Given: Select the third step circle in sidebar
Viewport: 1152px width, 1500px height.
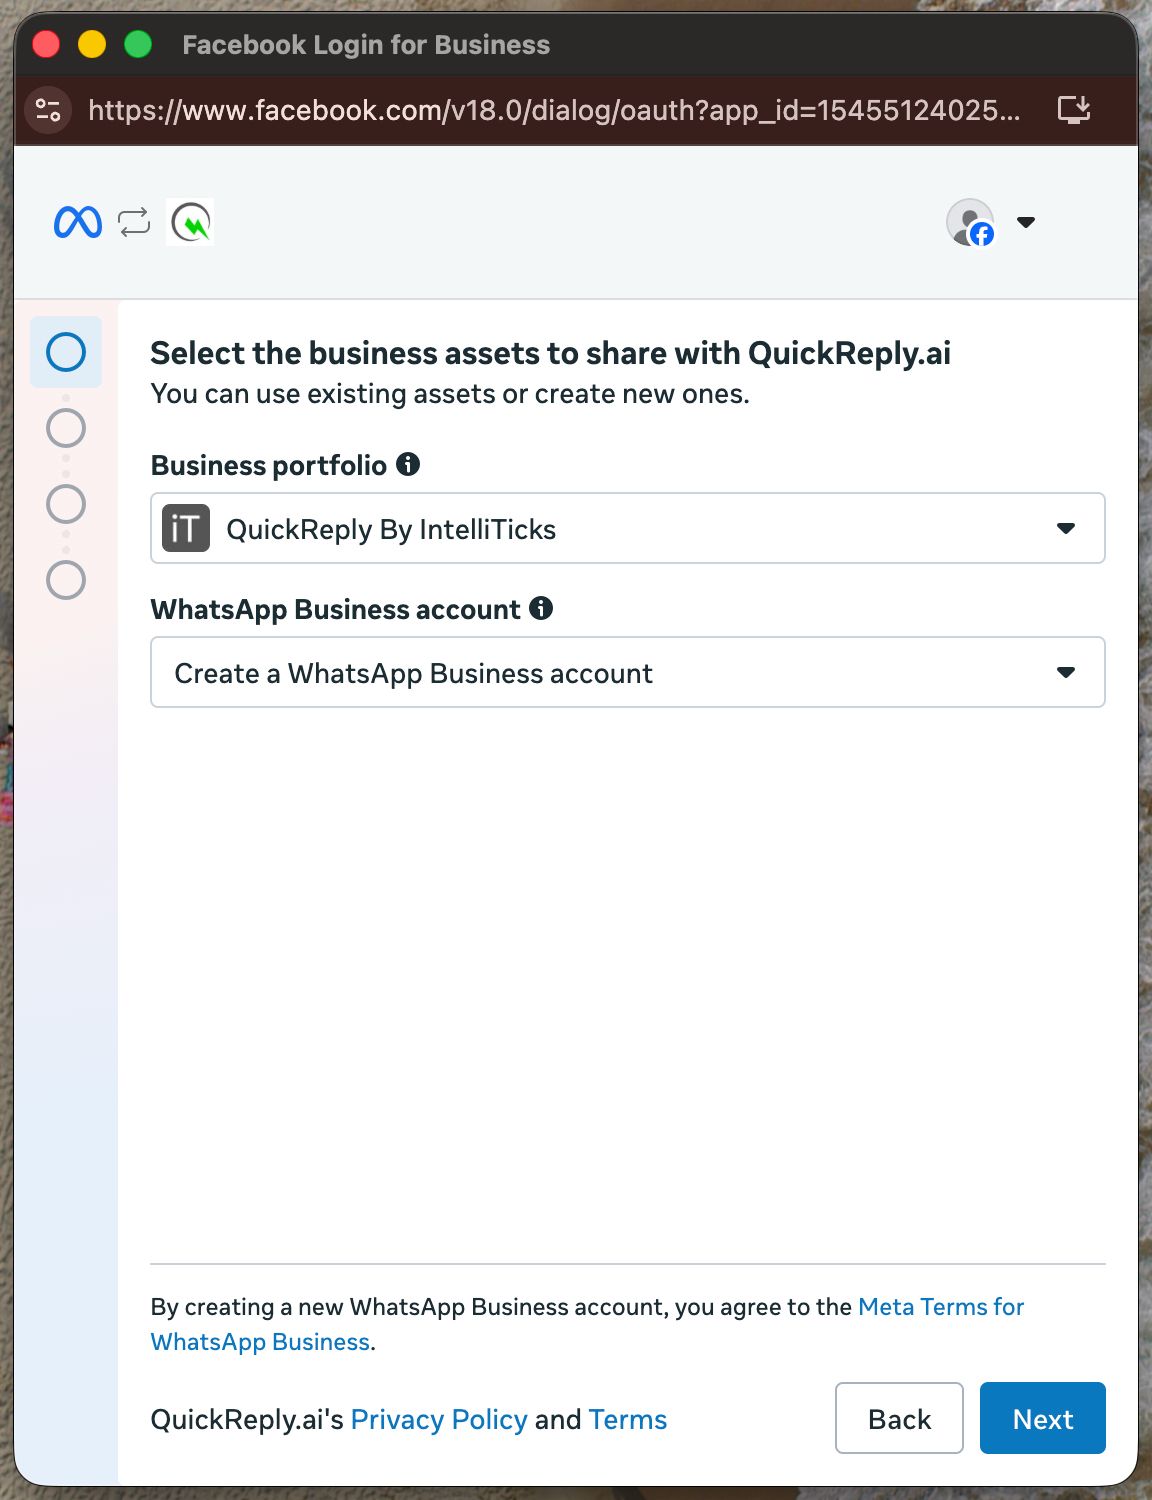Looking at the screenshot, I should [x=66, y=504].
